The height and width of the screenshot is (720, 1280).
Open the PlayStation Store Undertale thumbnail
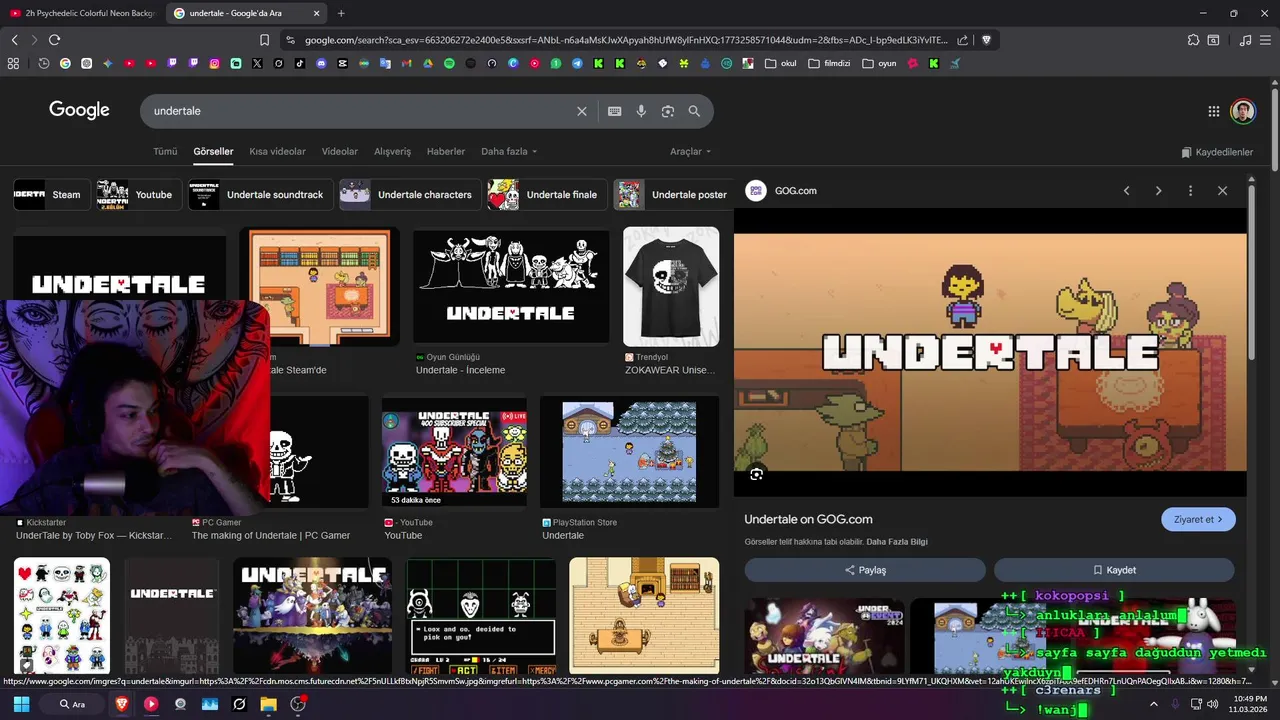coord(629,452)
